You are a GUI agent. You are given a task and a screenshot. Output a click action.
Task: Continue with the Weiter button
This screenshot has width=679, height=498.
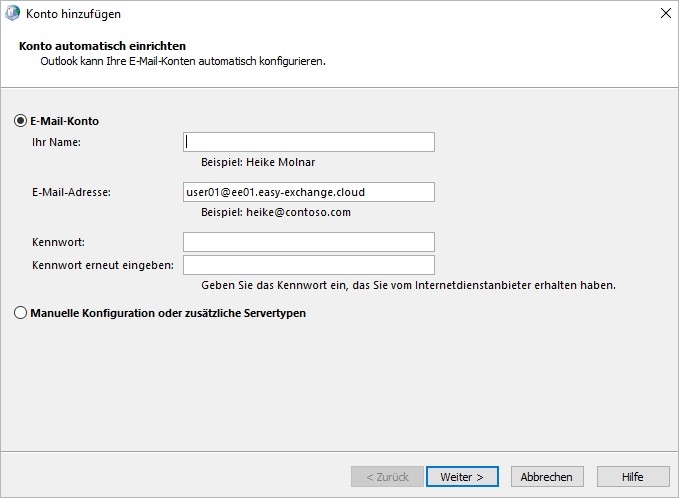click(x=462, y=476)
